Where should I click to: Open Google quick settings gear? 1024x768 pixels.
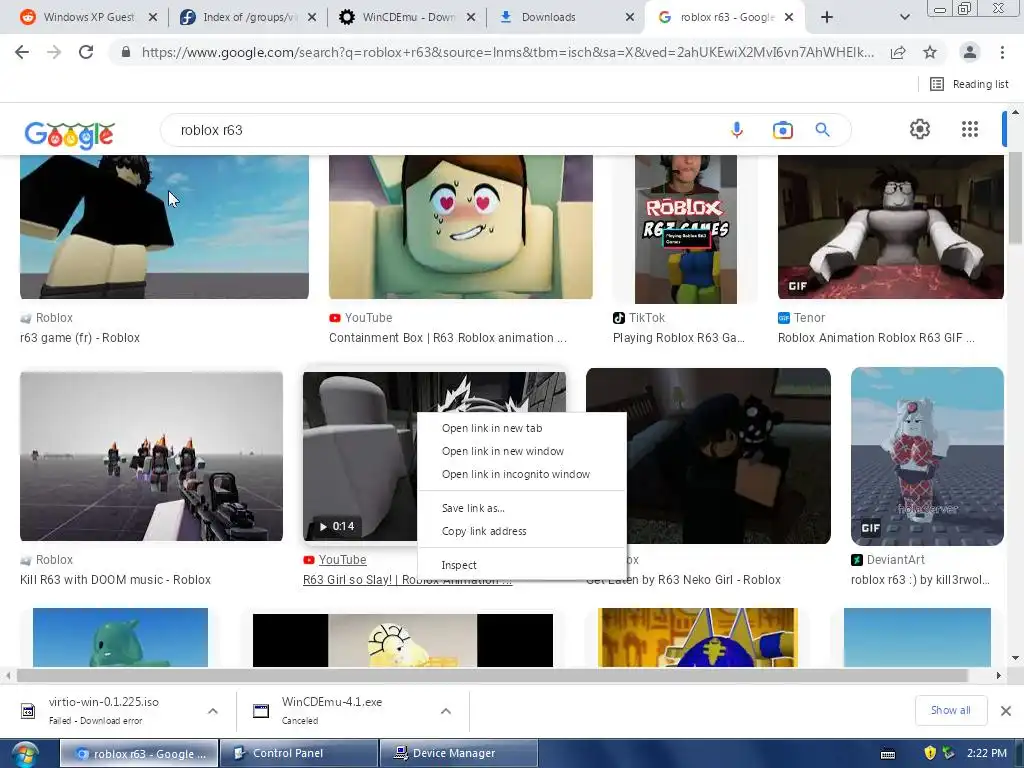[x=920, y=129]
